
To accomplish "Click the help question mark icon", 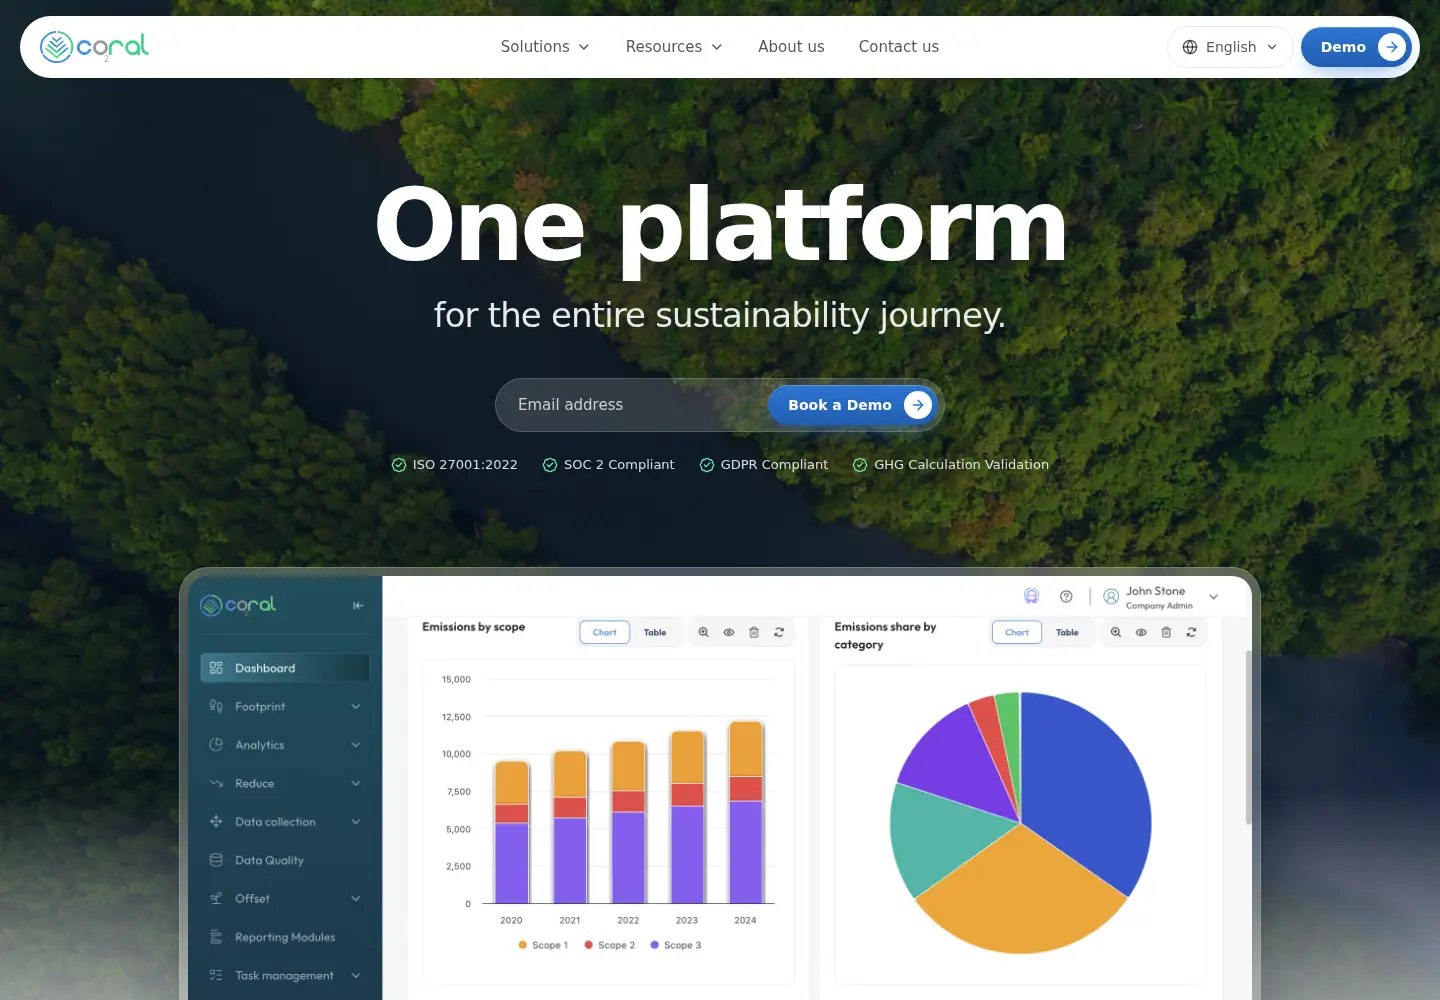I will click(x=1066, y=596).
